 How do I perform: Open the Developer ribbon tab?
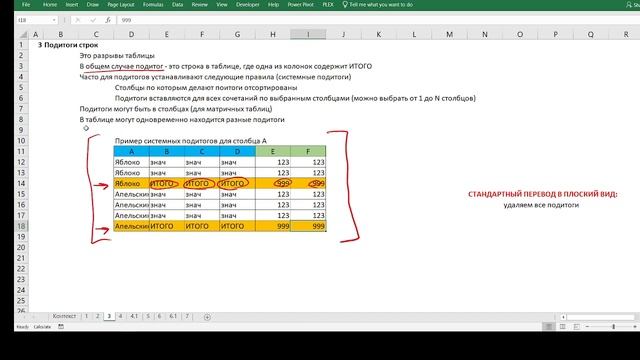click(x=247, y=4)
